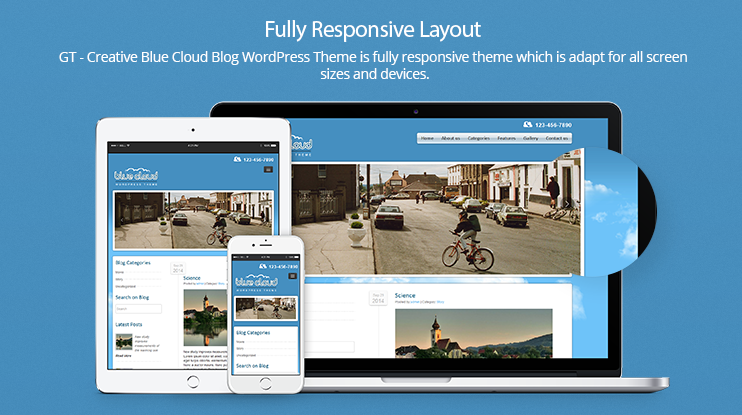Screen dimensions: 742x415
Task: Click the phone icon on the laptop header
Action: click(x=528, y=124)
